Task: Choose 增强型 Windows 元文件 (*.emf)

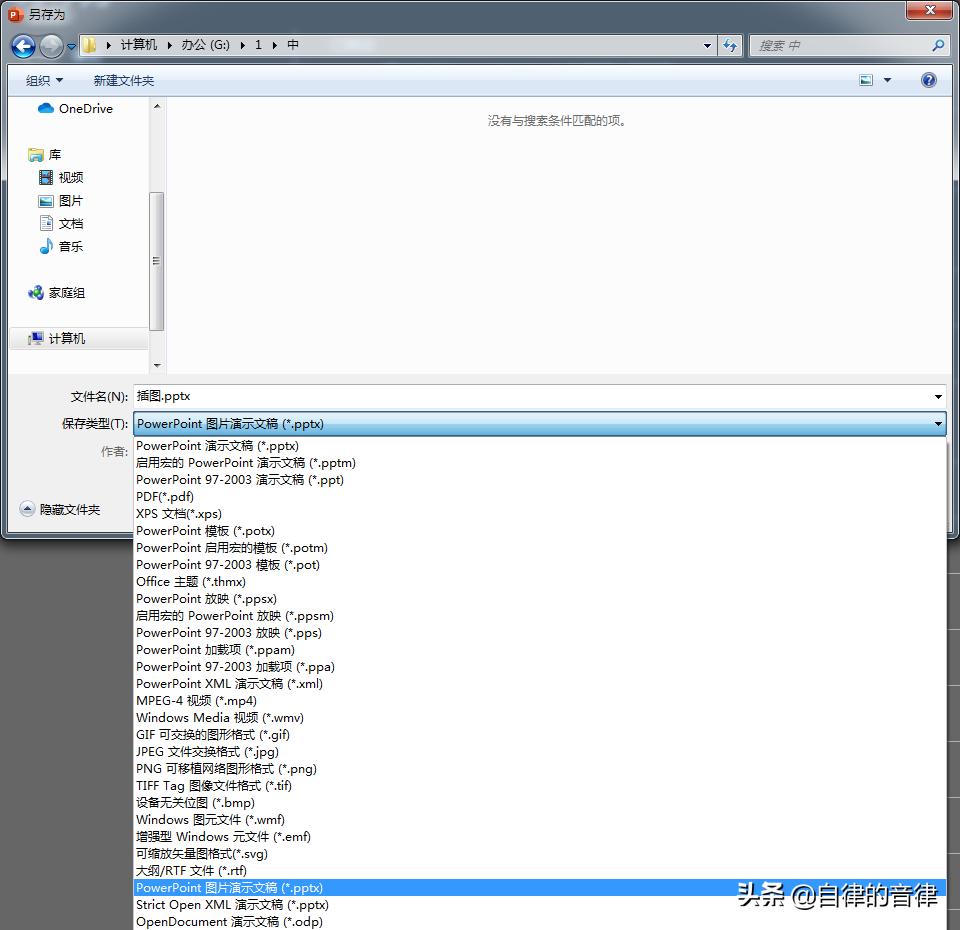Action: point(539,837)
